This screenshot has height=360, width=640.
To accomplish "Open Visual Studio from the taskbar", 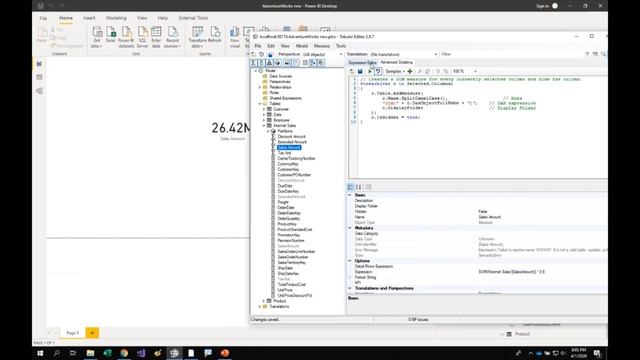I will (141, 353).
